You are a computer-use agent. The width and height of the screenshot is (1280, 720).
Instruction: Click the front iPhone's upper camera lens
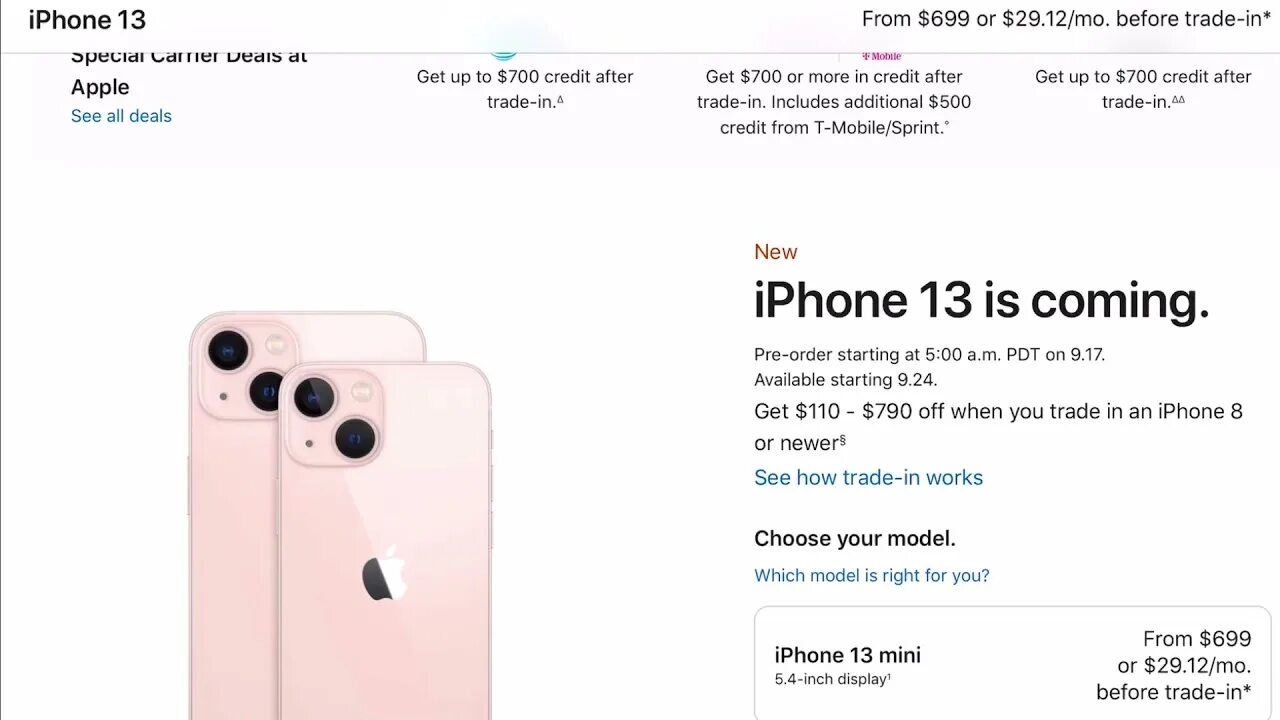(x=314, y=398)
